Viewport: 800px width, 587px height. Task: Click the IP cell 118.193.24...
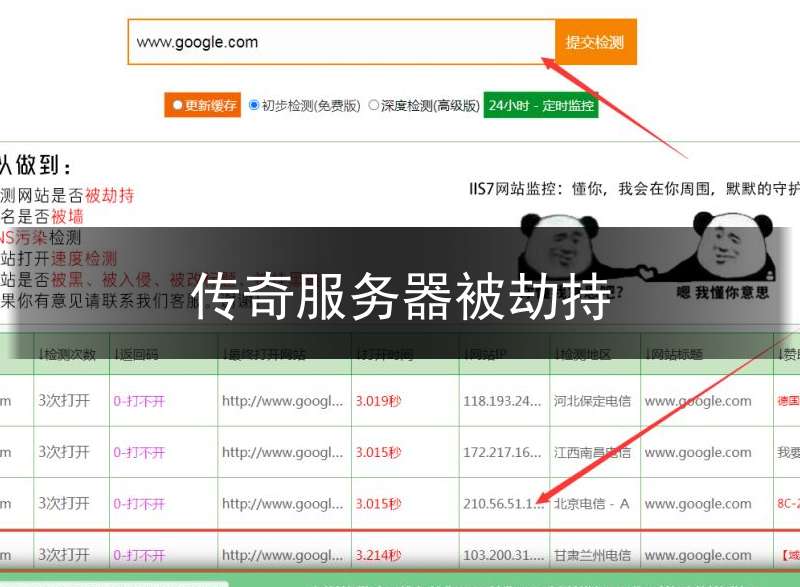pyautogui.click(x=502, y=401)
